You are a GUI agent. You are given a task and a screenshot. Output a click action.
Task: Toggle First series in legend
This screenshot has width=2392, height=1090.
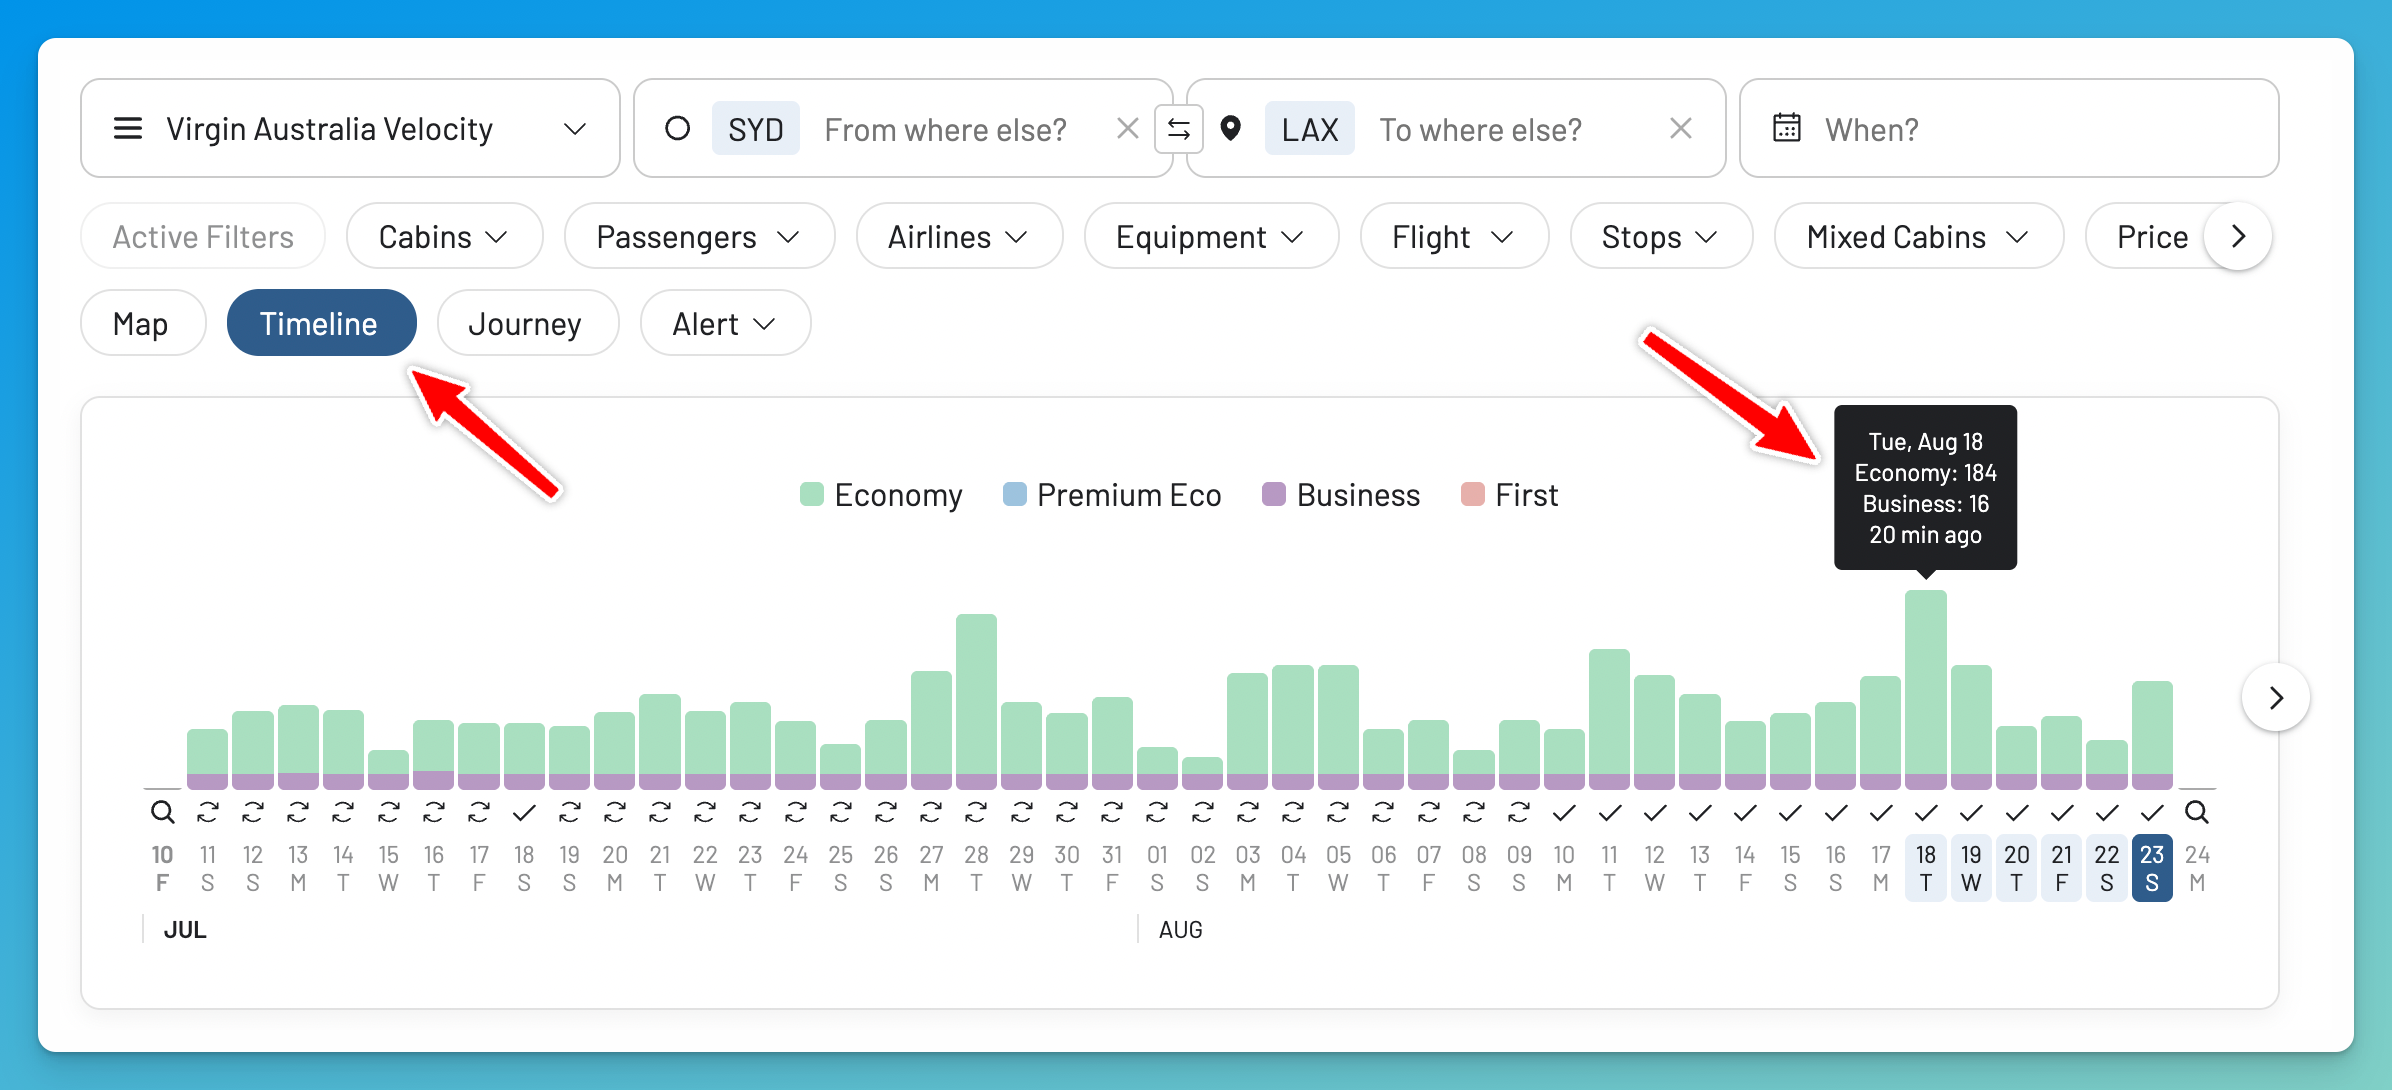pyautogui.click(x=1510, y=495)
